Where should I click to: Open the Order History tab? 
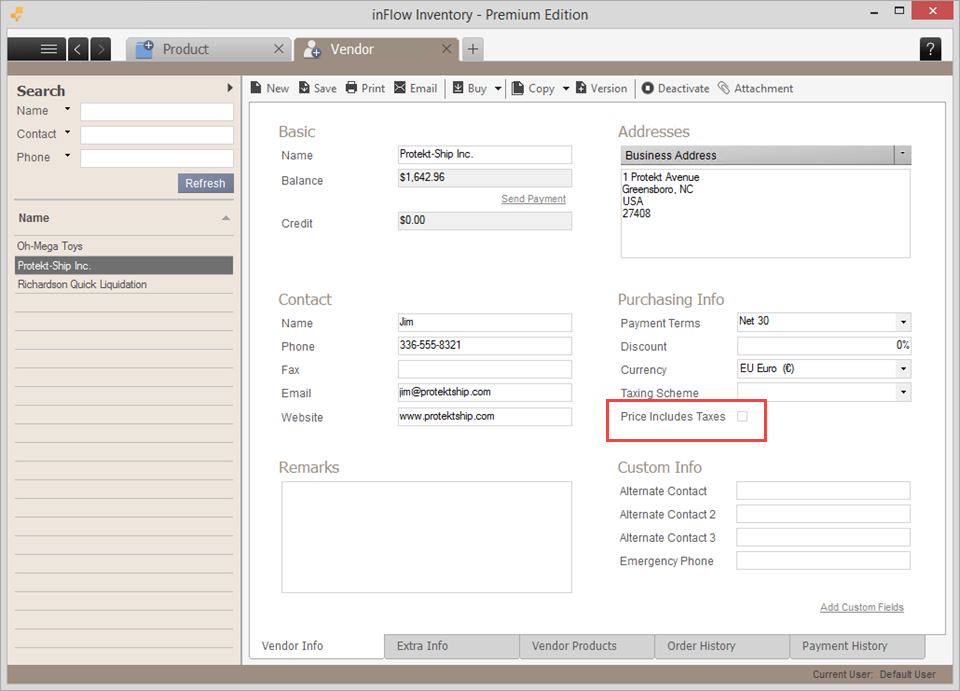[x=722, y=646]
